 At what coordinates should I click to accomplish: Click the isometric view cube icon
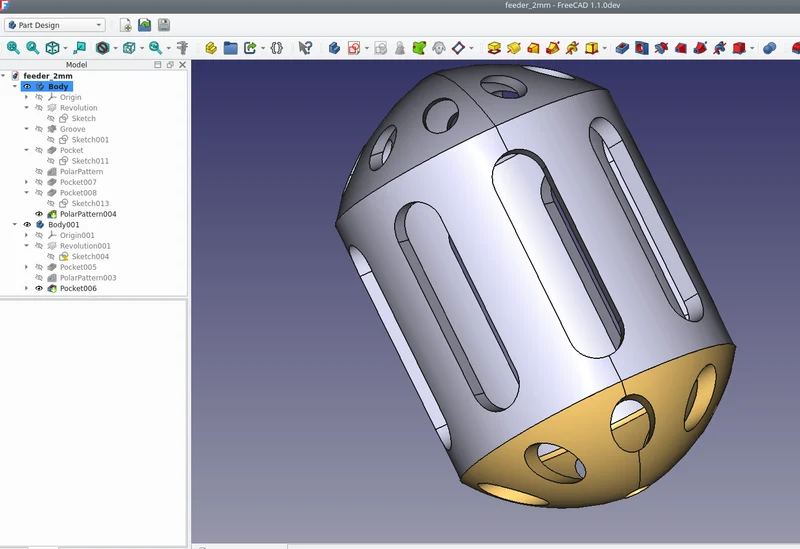coord(53,48)
